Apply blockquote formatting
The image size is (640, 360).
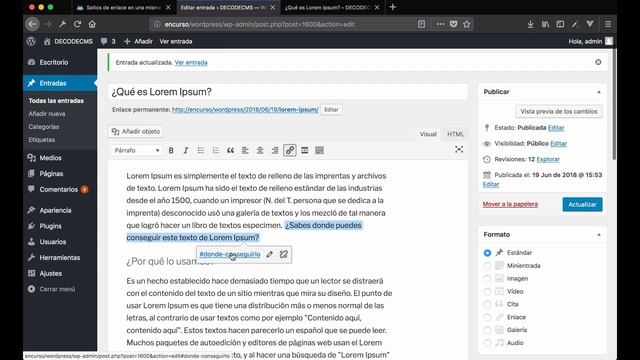(x=231, y=150)
